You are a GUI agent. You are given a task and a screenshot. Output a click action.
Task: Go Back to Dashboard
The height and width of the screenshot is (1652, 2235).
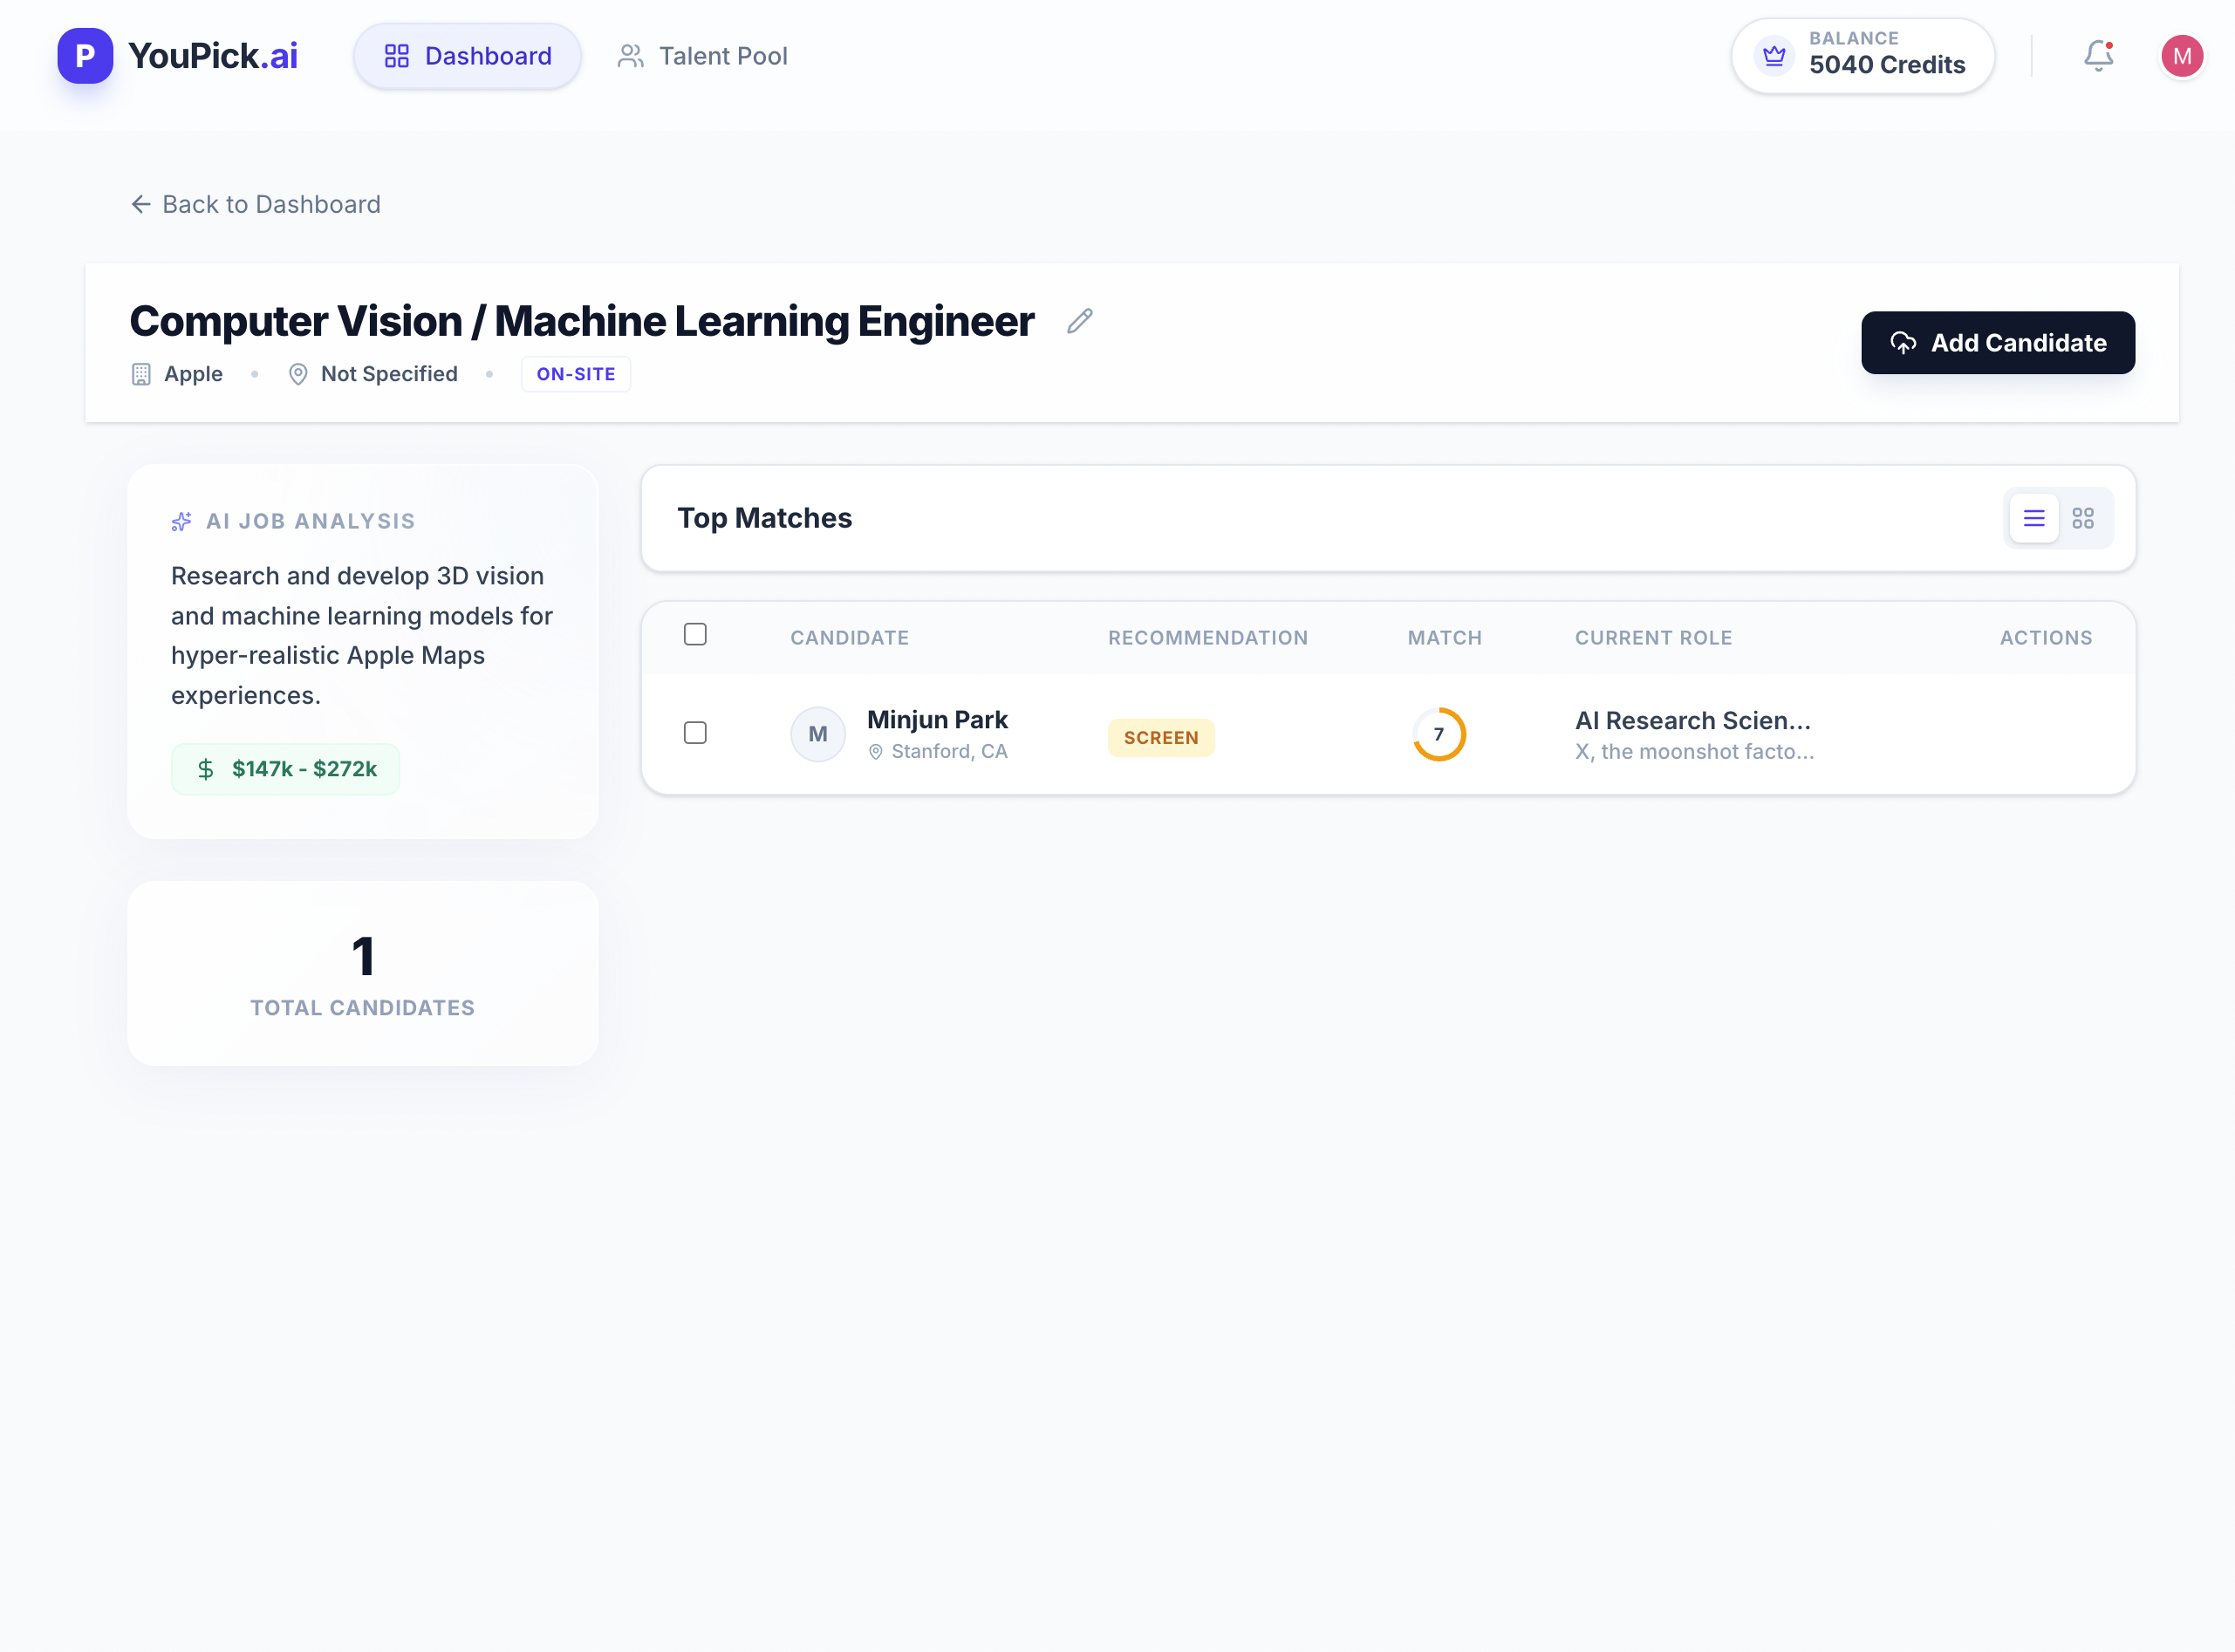click(x=256, y=204)
